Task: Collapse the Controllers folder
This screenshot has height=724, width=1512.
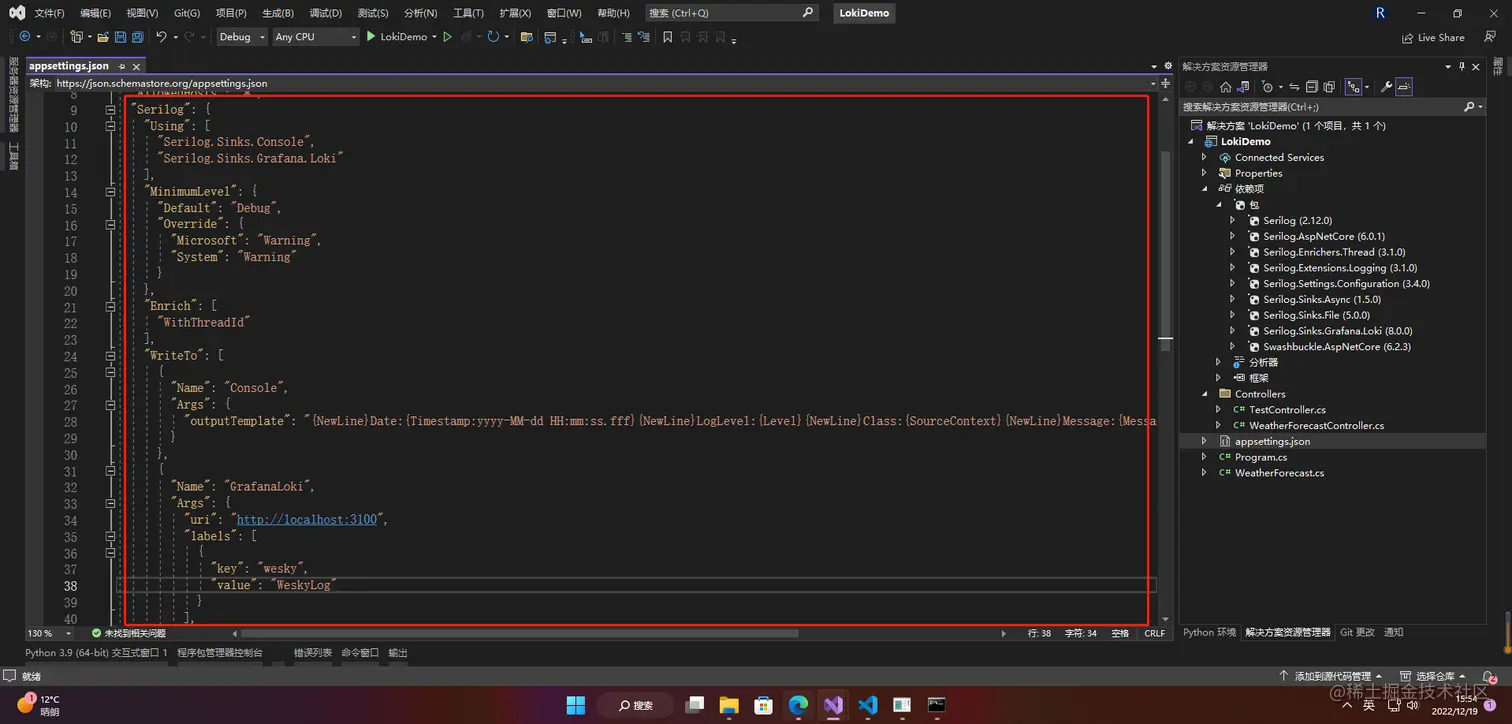Action: [1204, 394]
